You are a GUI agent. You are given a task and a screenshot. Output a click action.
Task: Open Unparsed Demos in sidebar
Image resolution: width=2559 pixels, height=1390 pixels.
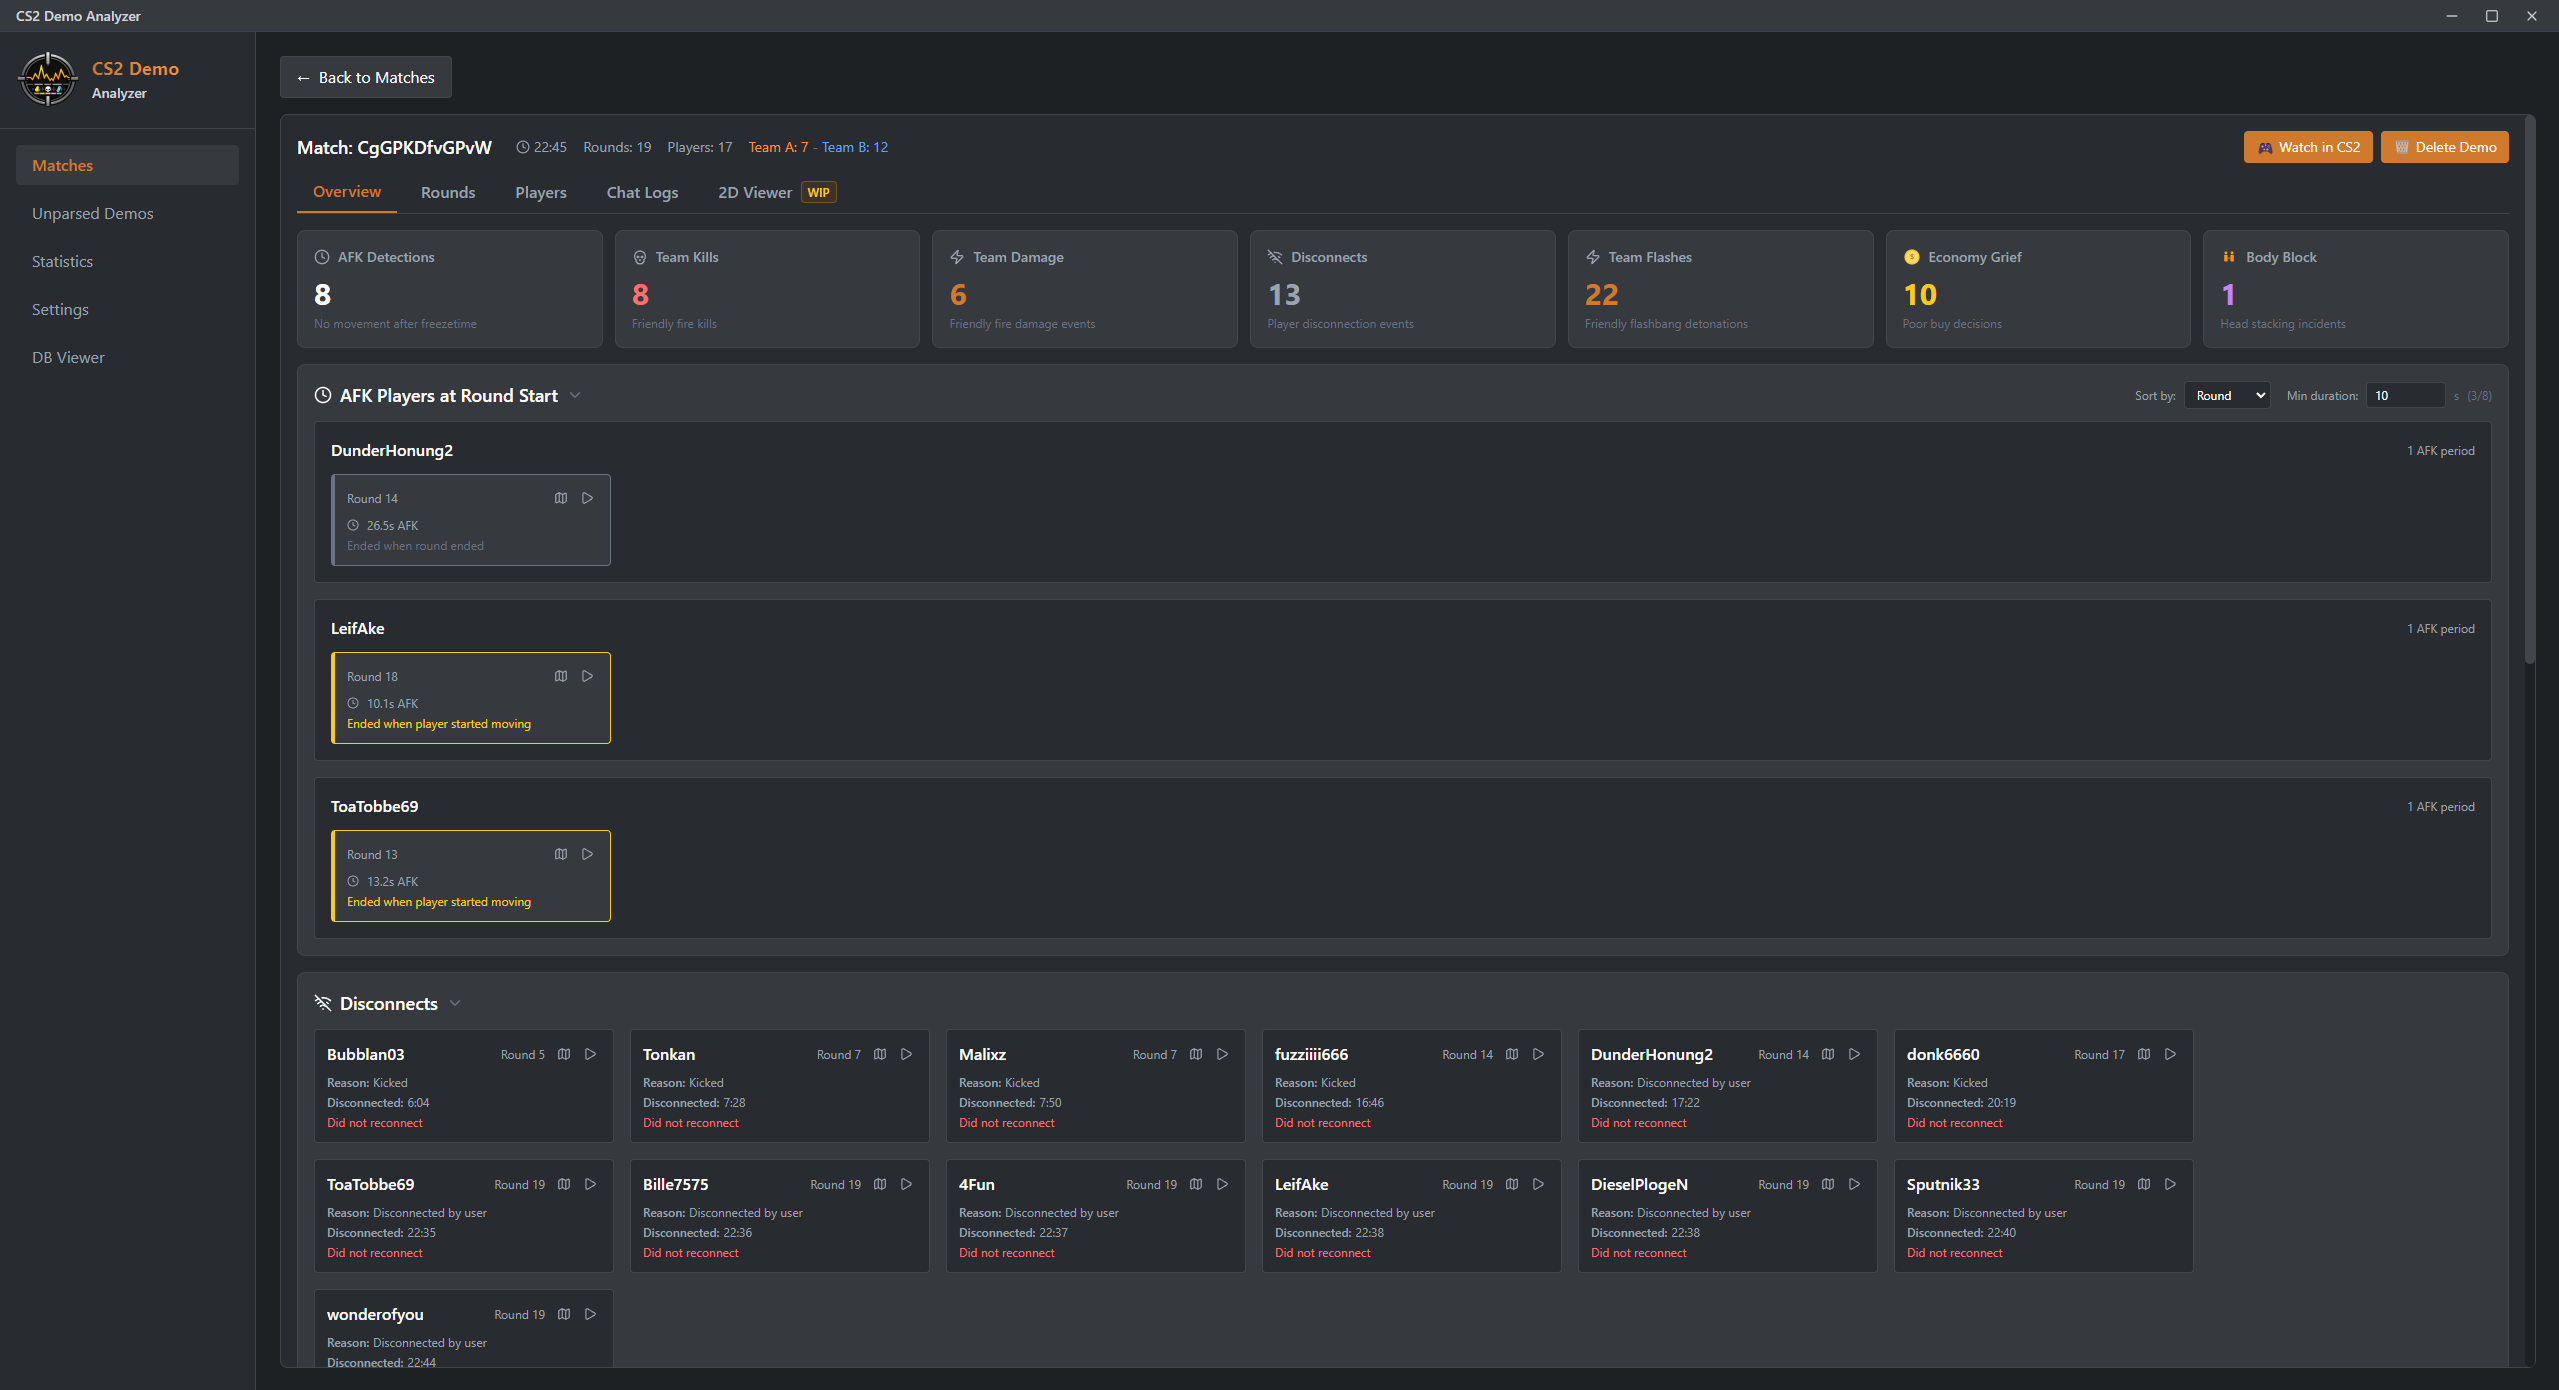(x=92, y=213)
